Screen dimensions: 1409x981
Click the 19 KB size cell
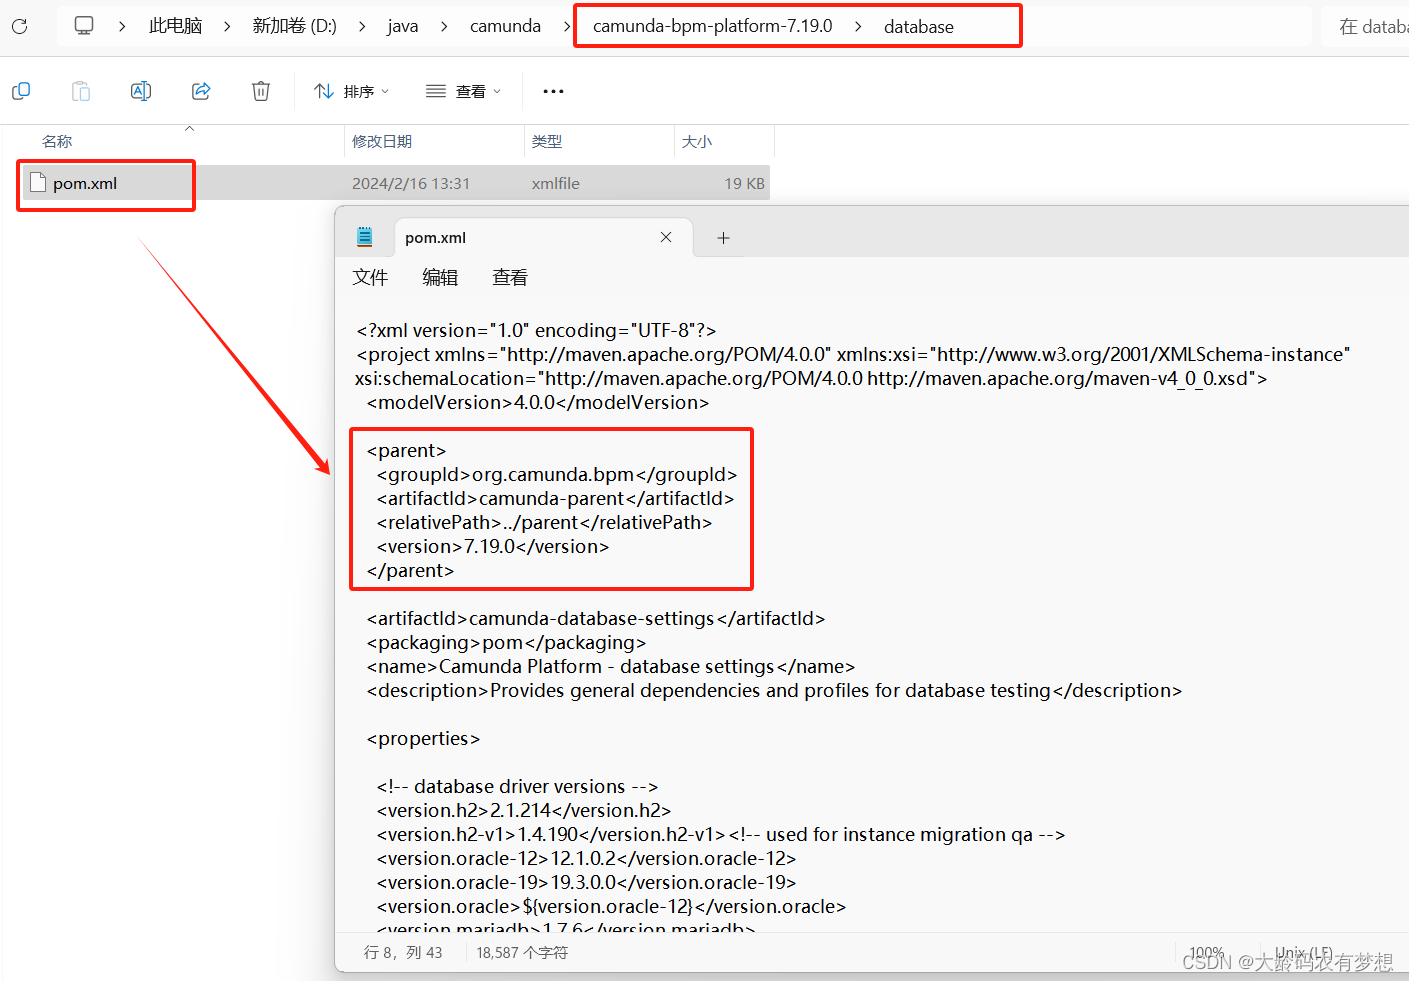coord(744,183)
